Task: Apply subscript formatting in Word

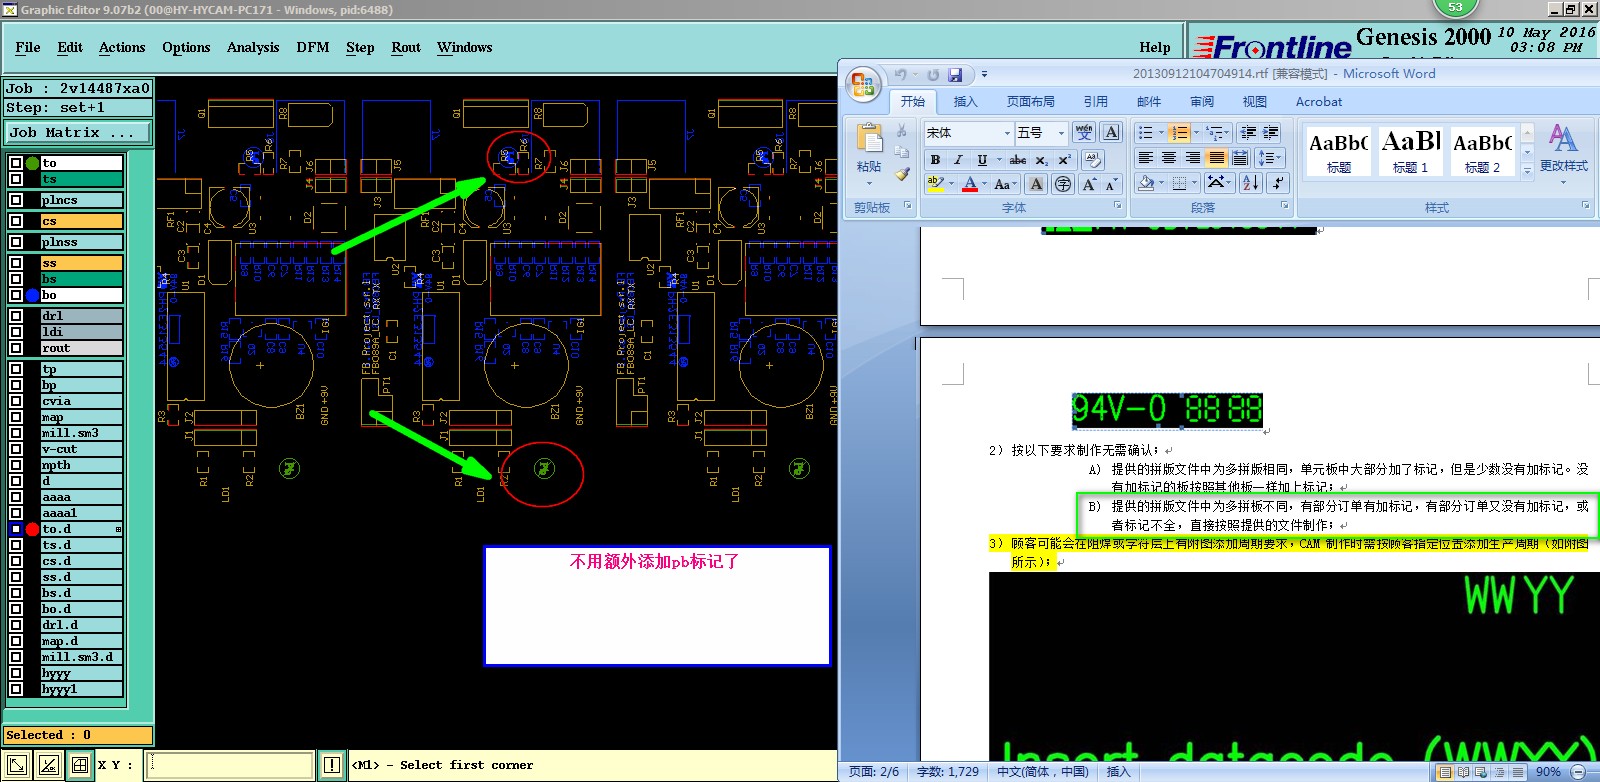Action: [1041, 160]
